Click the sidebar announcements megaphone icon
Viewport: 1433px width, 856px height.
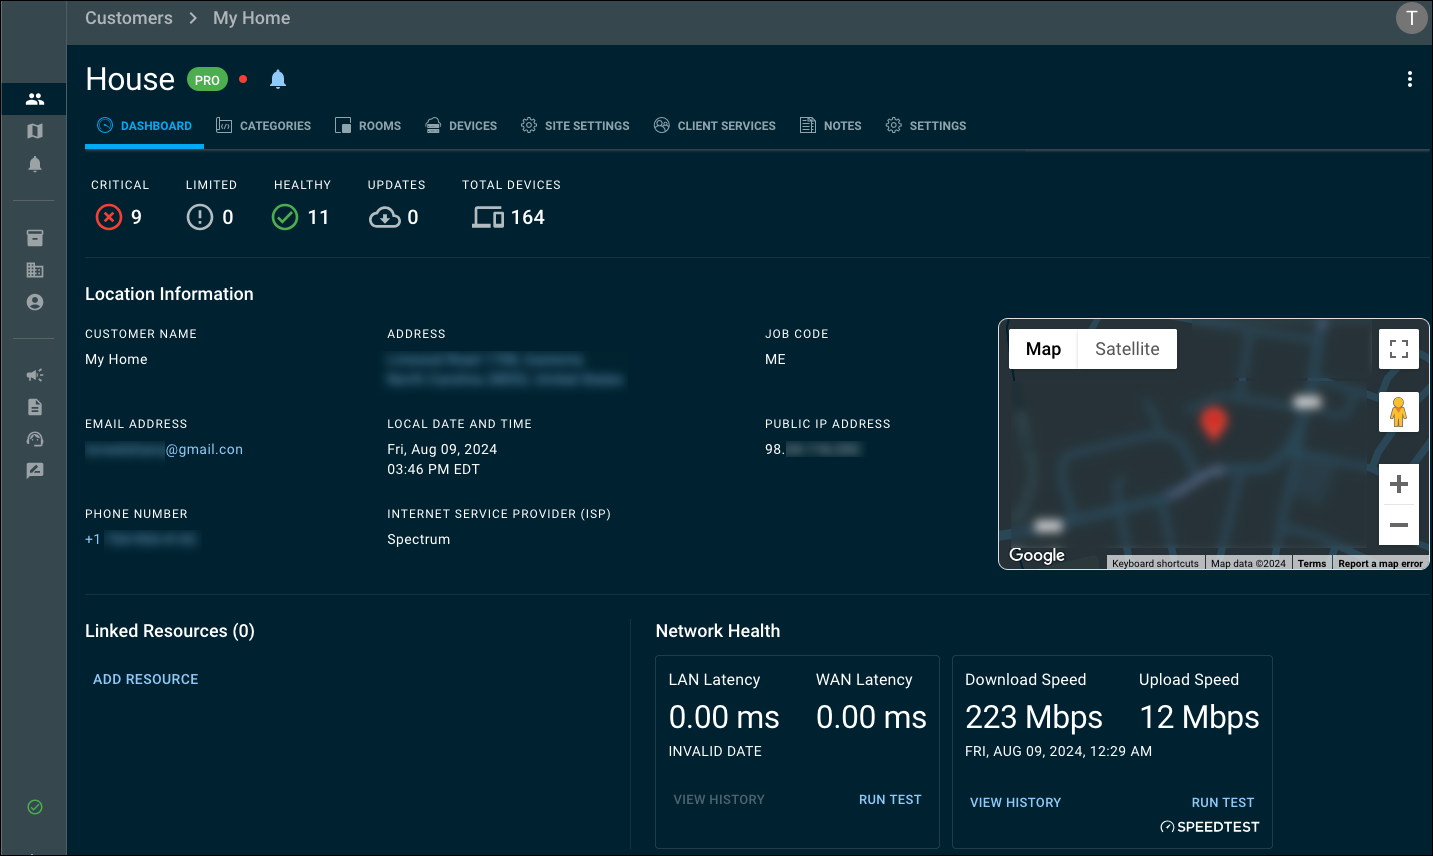click(35, 375)
